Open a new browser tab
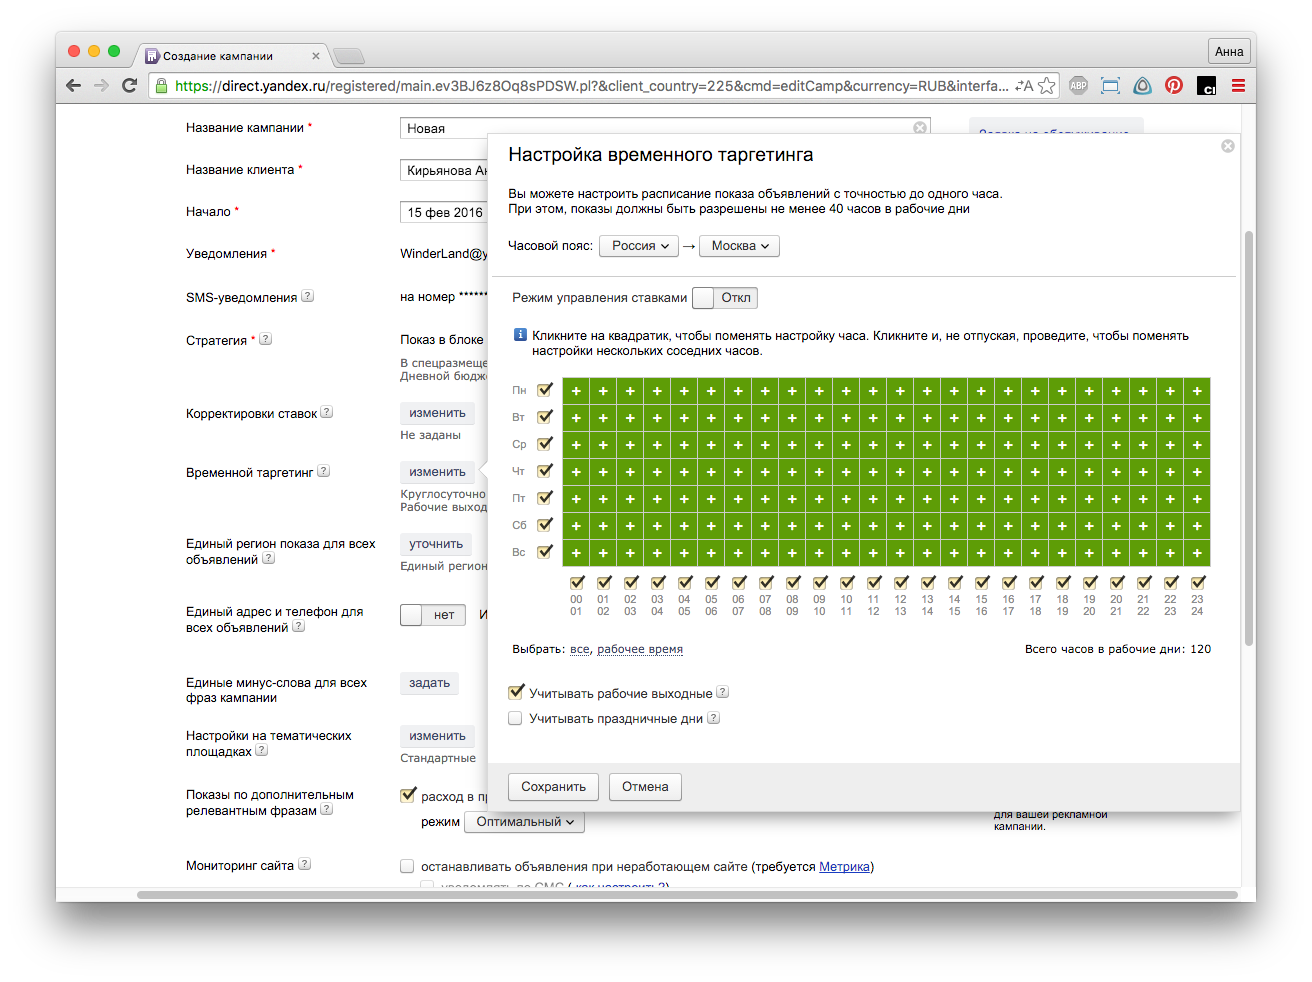 pos(348,56)
